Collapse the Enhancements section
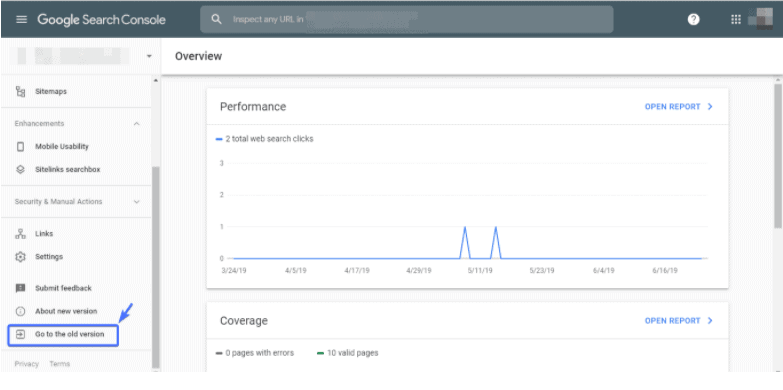This screenshot has width=783, height=390. coord(137,123)
